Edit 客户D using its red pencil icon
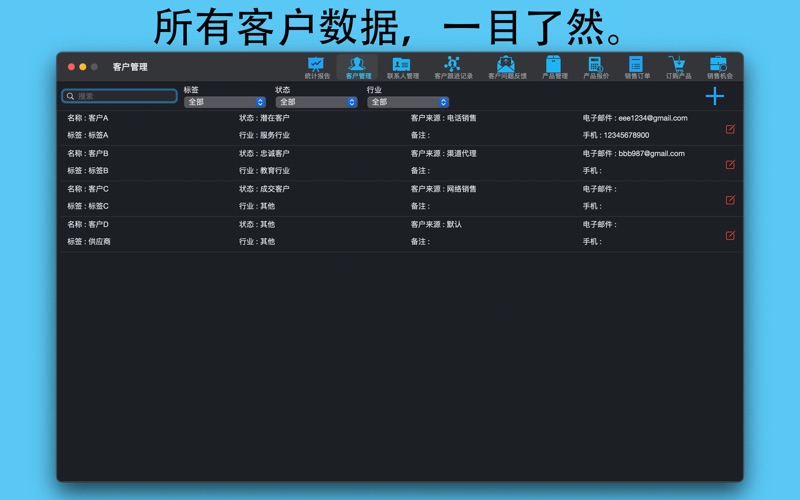The image size is (800, 500). (x=730, y=235)
